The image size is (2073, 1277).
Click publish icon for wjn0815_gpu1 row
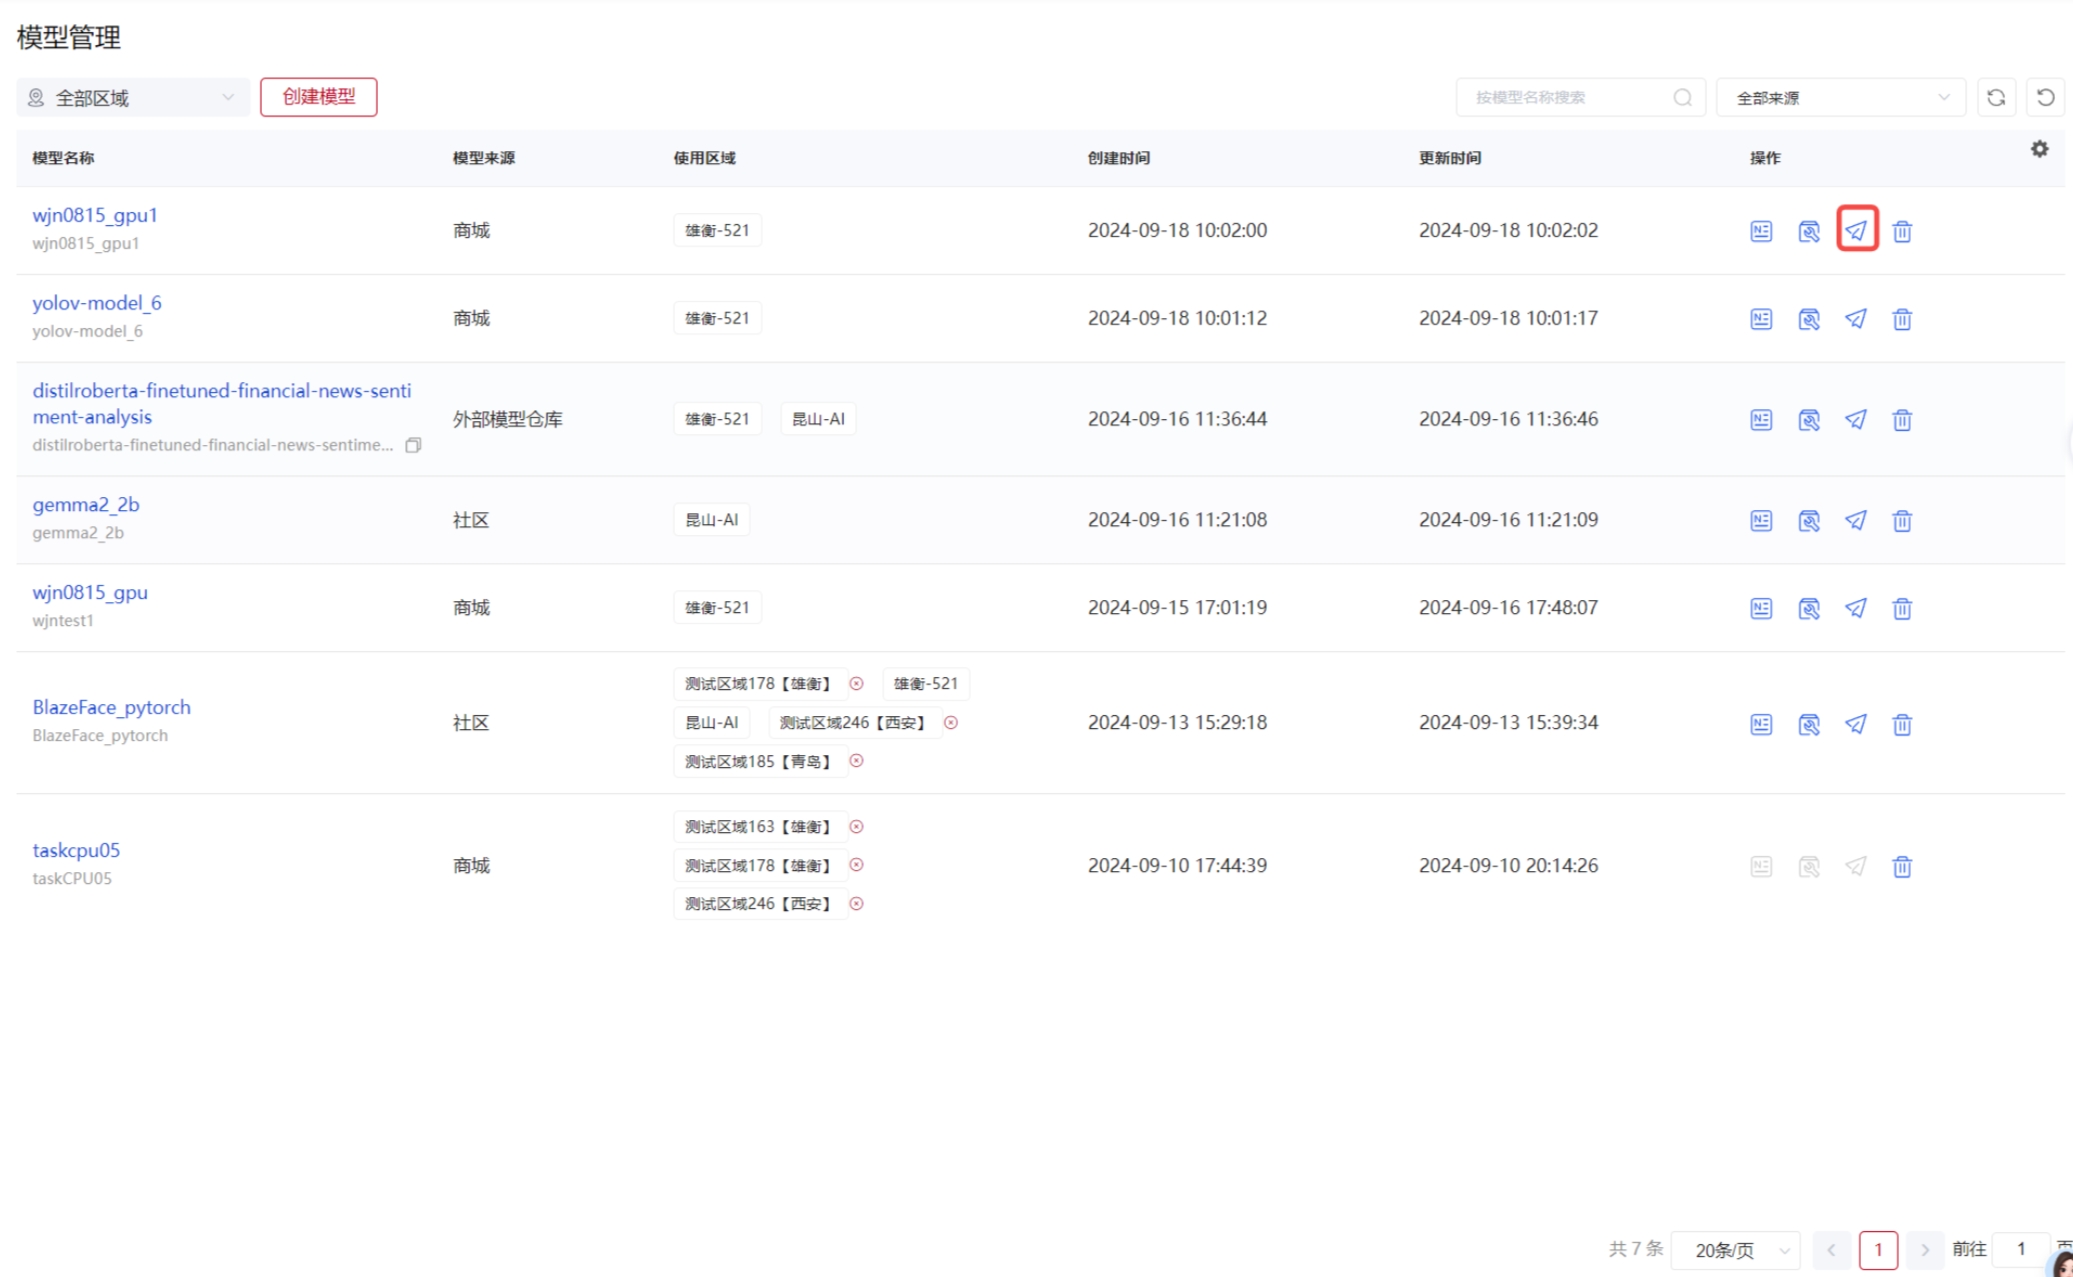coord(1856,231)
